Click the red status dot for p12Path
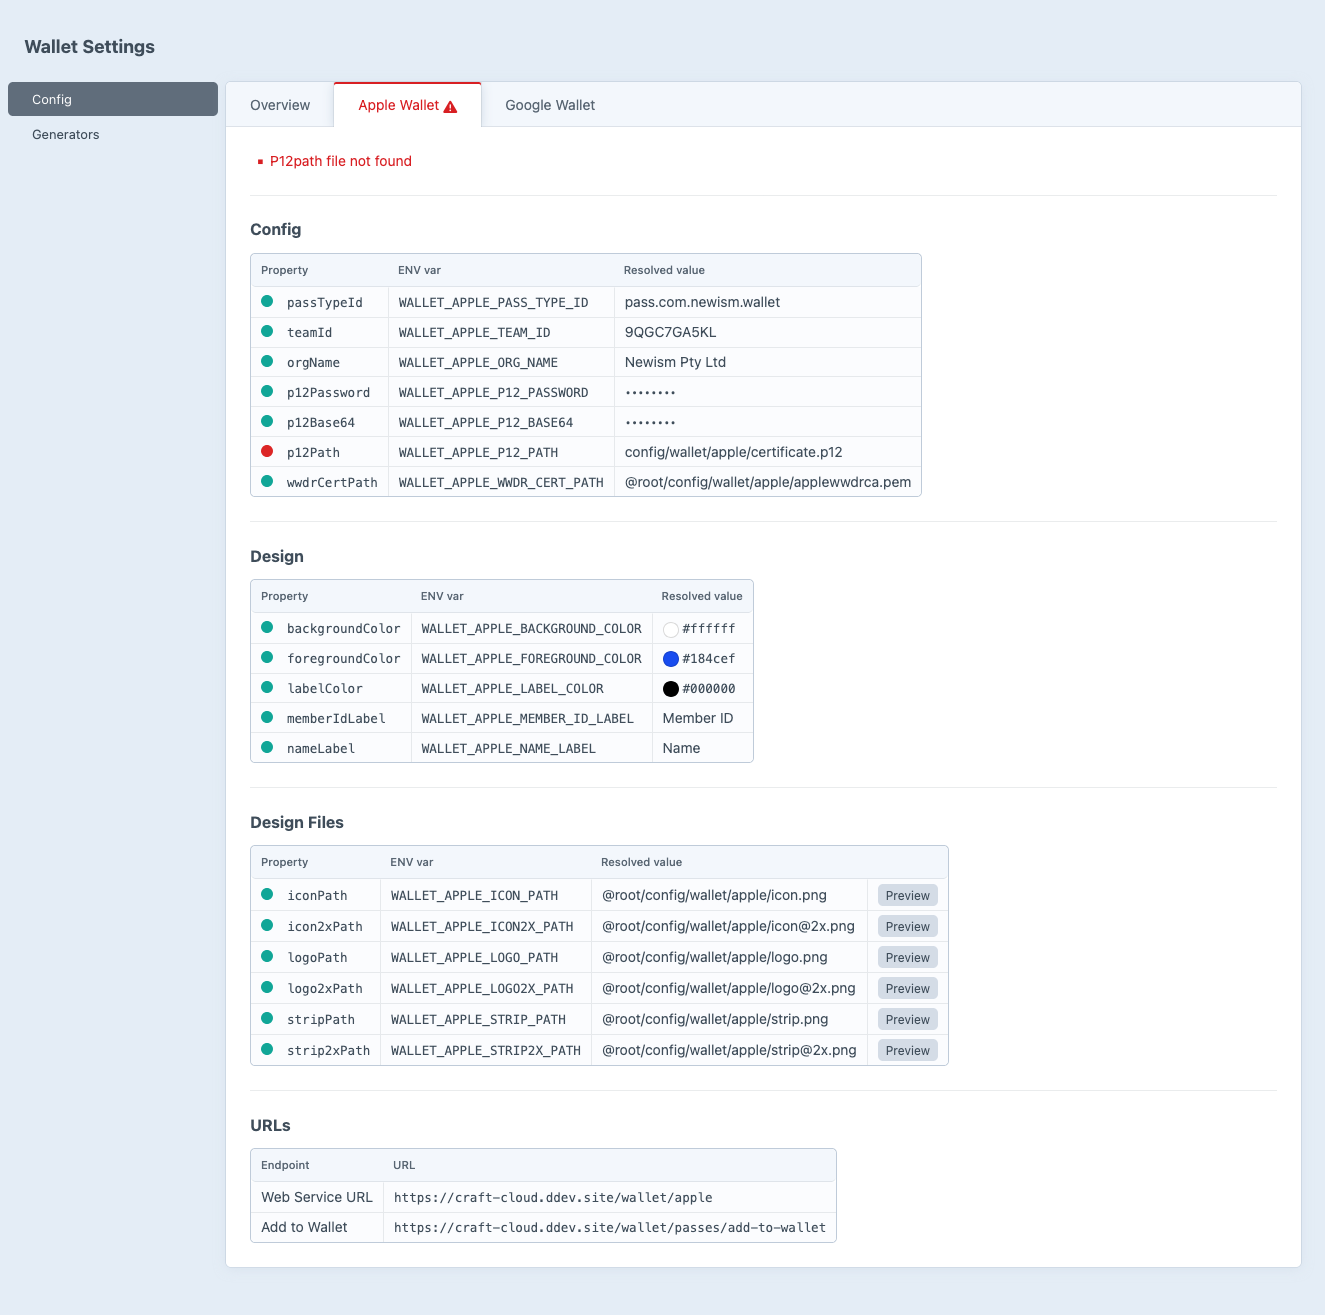Viewport: 1325px width, 1315px height. (267, 451)
